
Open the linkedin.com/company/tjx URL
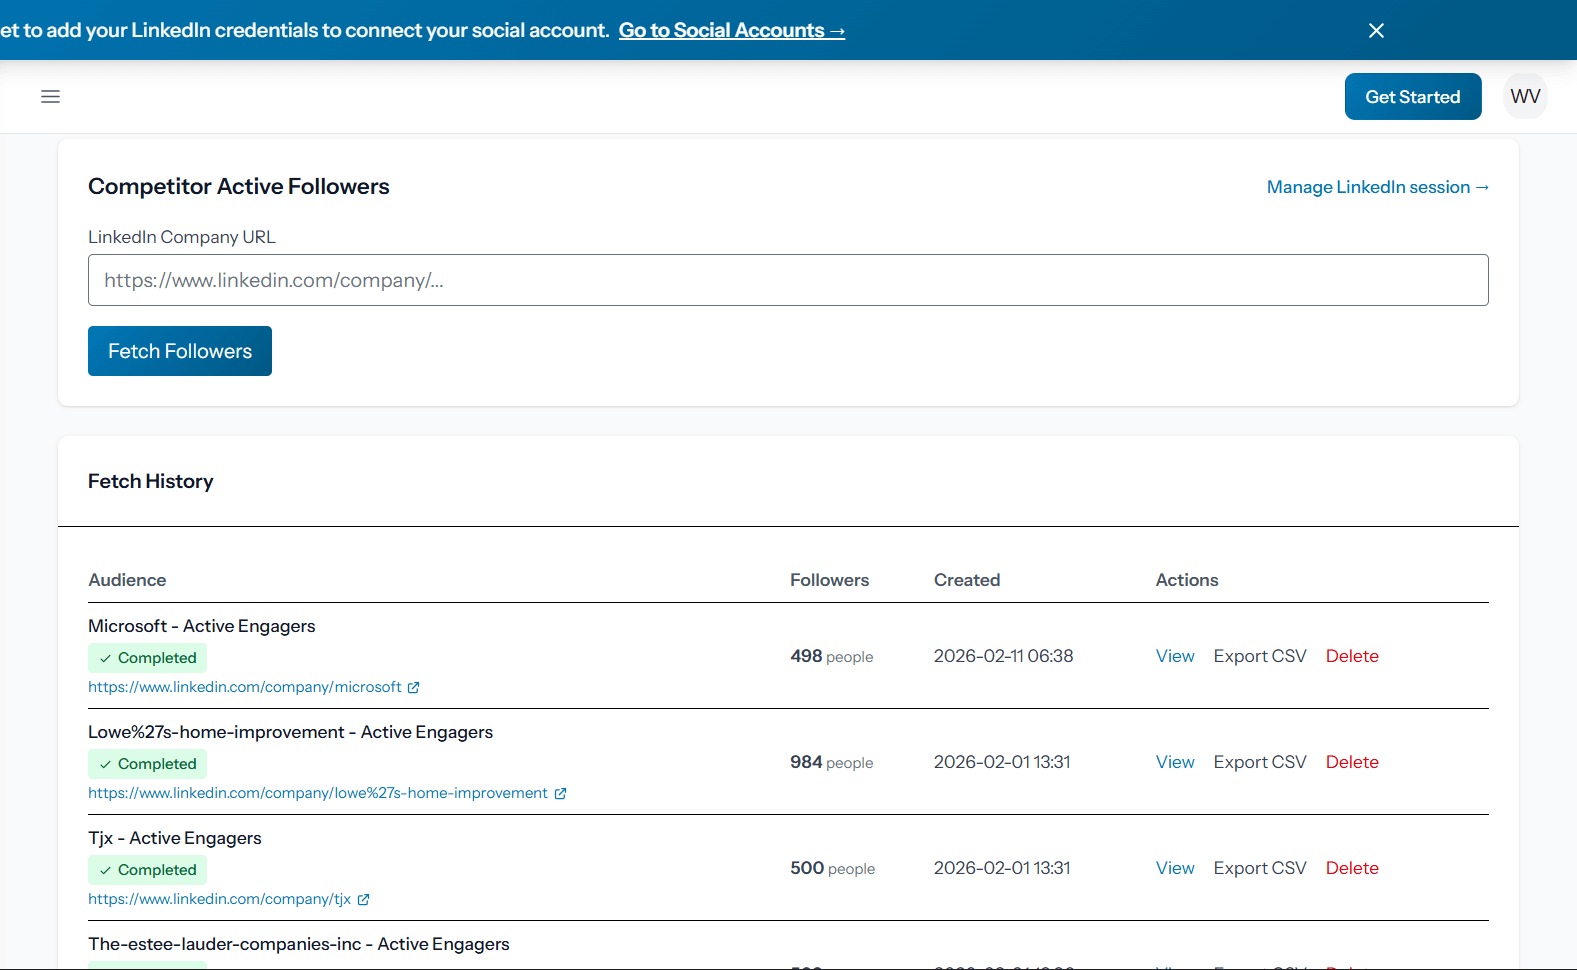pos(219,899)
